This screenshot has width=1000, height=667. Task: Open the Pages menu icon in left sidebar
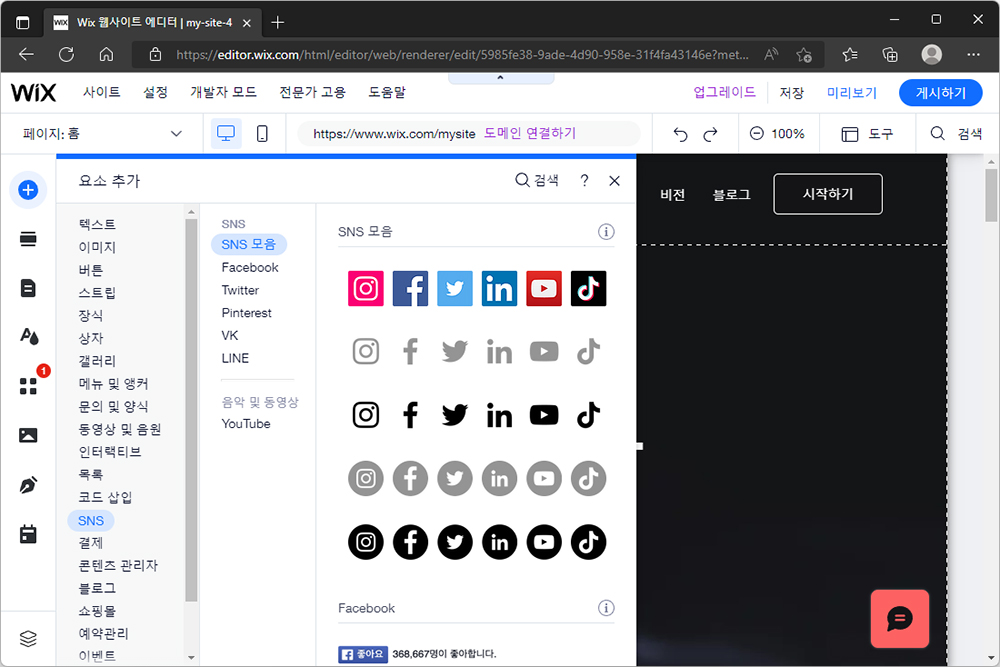[28, 288]
